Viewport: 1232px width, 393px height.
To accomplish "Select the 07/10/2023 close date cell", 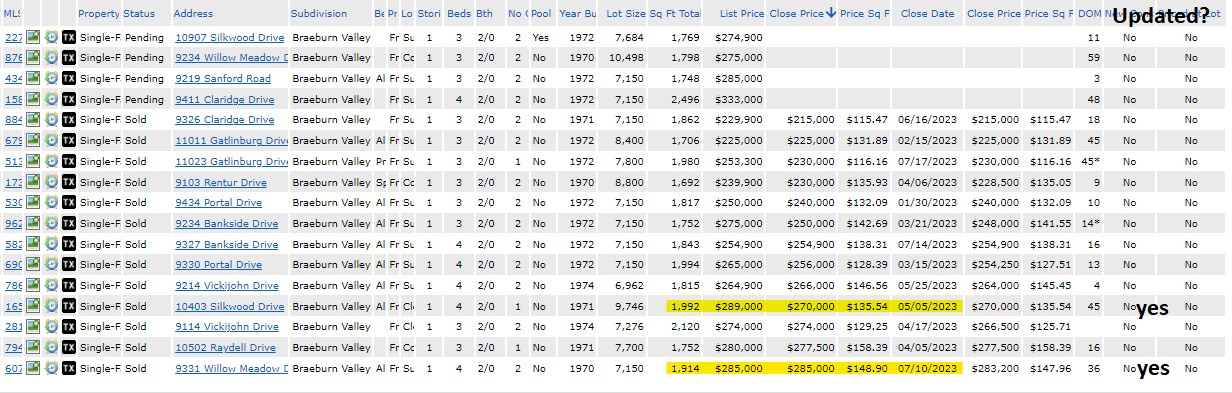I will click(928, 369).
